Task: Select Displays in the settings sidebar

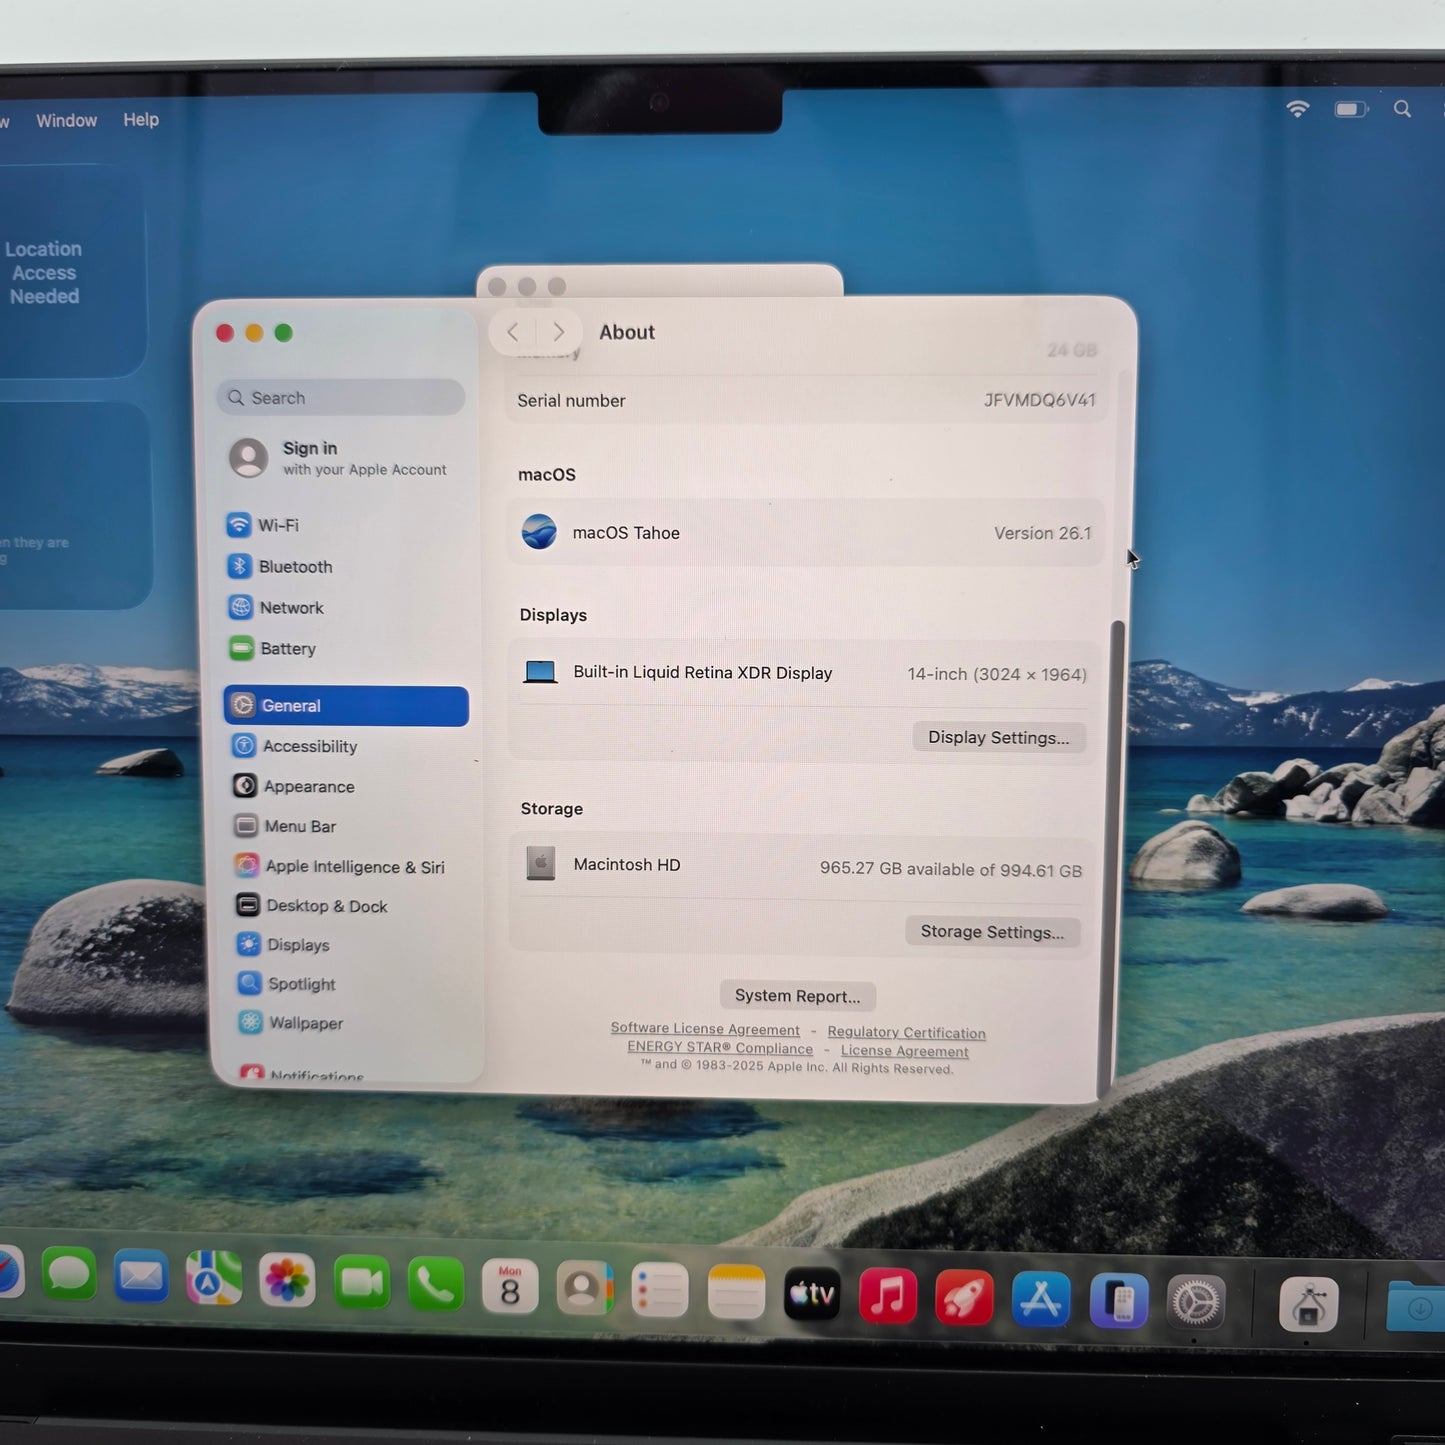Action: pos(297,945)
